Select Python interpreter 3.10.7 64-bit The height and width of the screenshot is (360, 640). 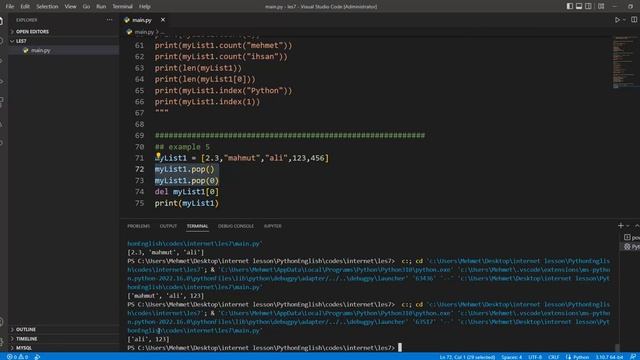click(x=609, y=357)
